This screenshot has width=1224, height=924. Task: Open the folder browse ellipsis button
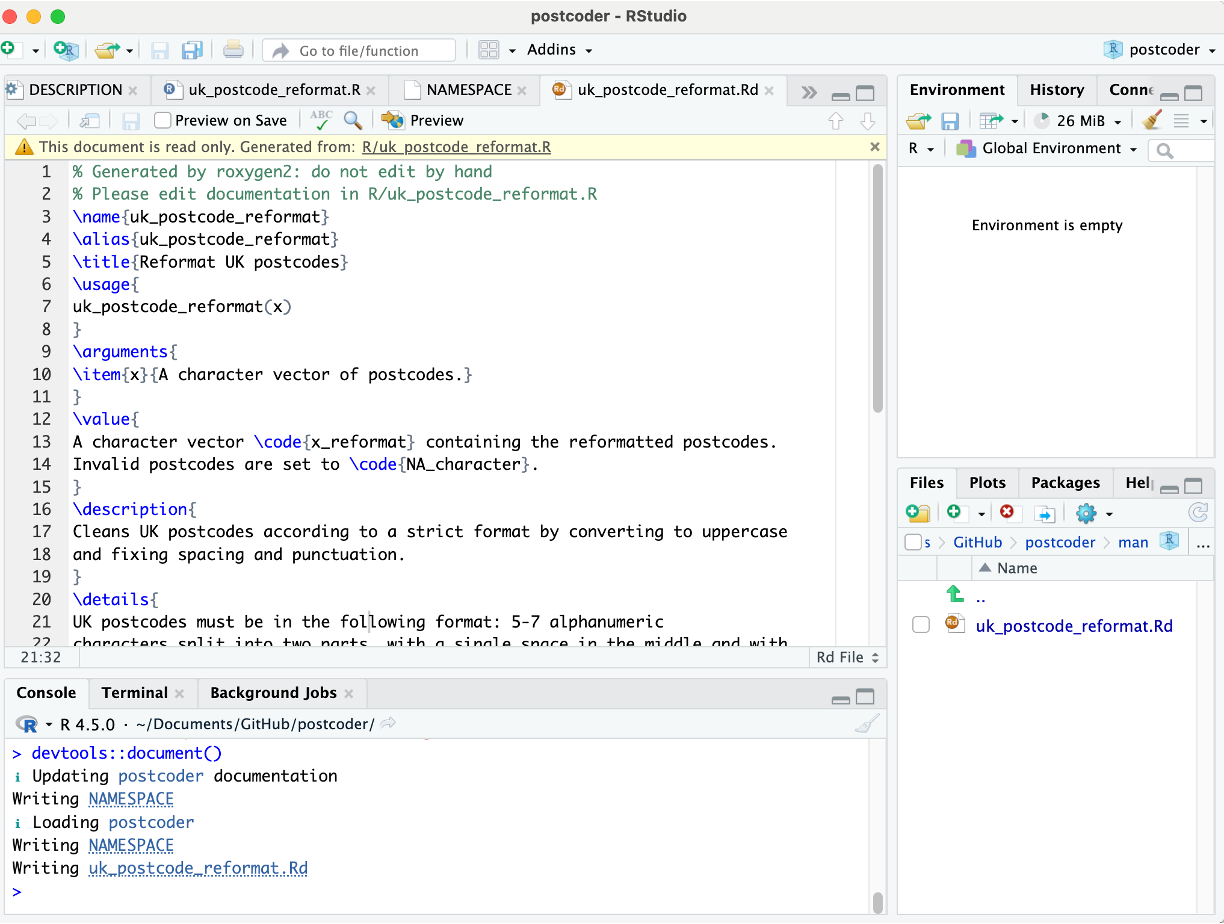click(1203, 542)
